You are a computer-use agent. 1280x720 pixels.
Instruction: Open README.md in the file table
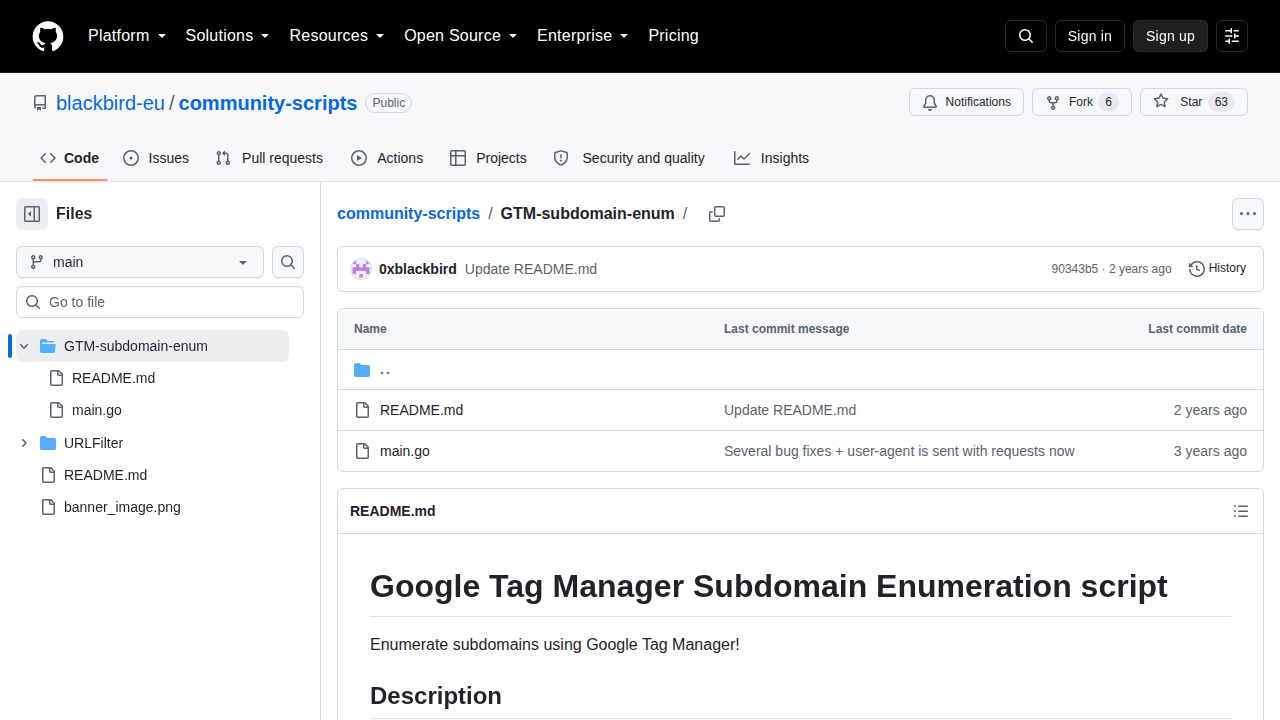[421, 410]
